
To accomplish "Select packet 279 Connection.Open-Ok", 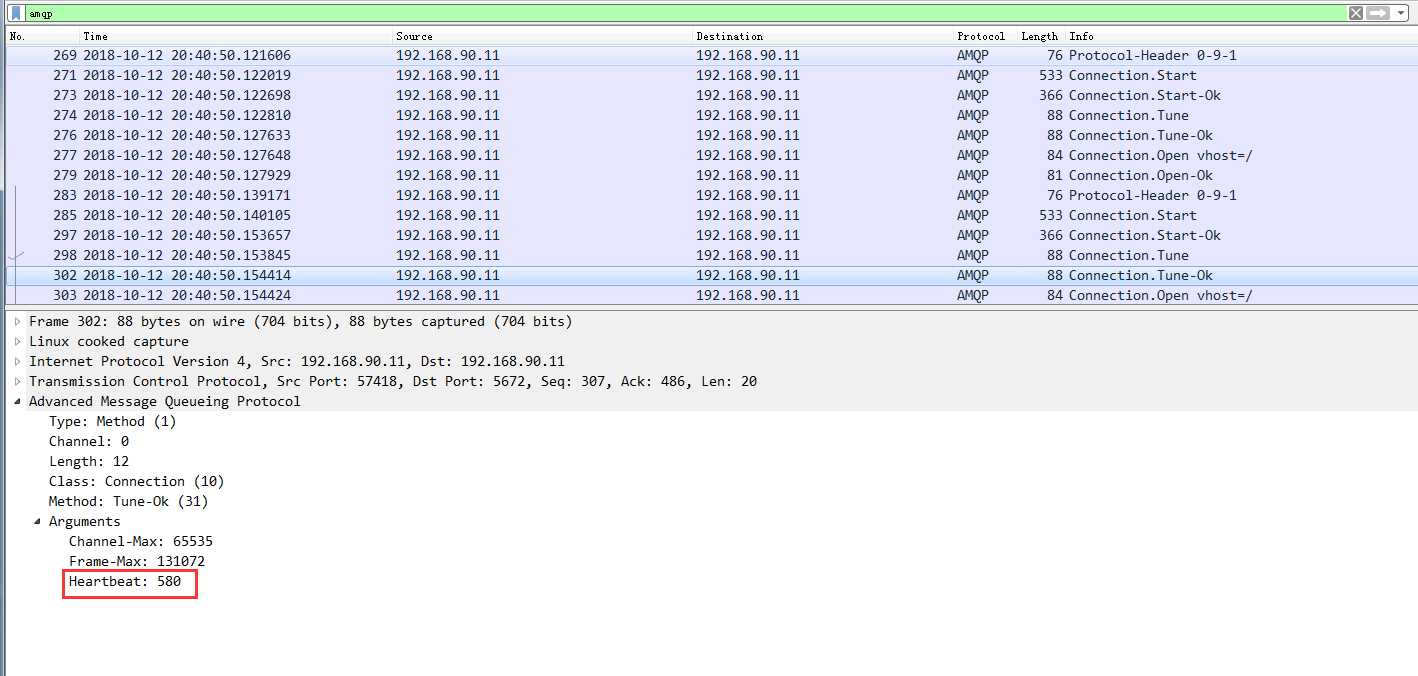I will coord(711,175).
